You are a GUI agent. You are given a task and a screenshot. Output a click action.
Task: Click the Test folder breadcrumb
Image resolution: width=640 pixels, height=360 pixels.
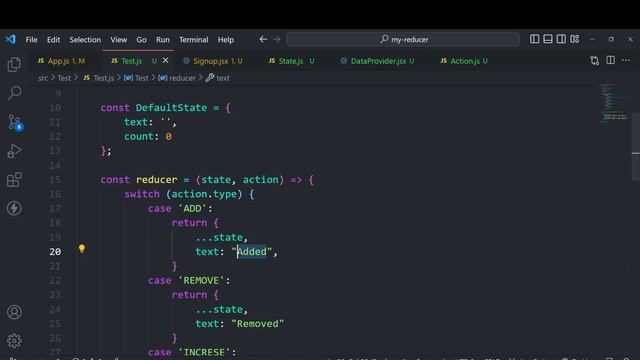[64, 78]
